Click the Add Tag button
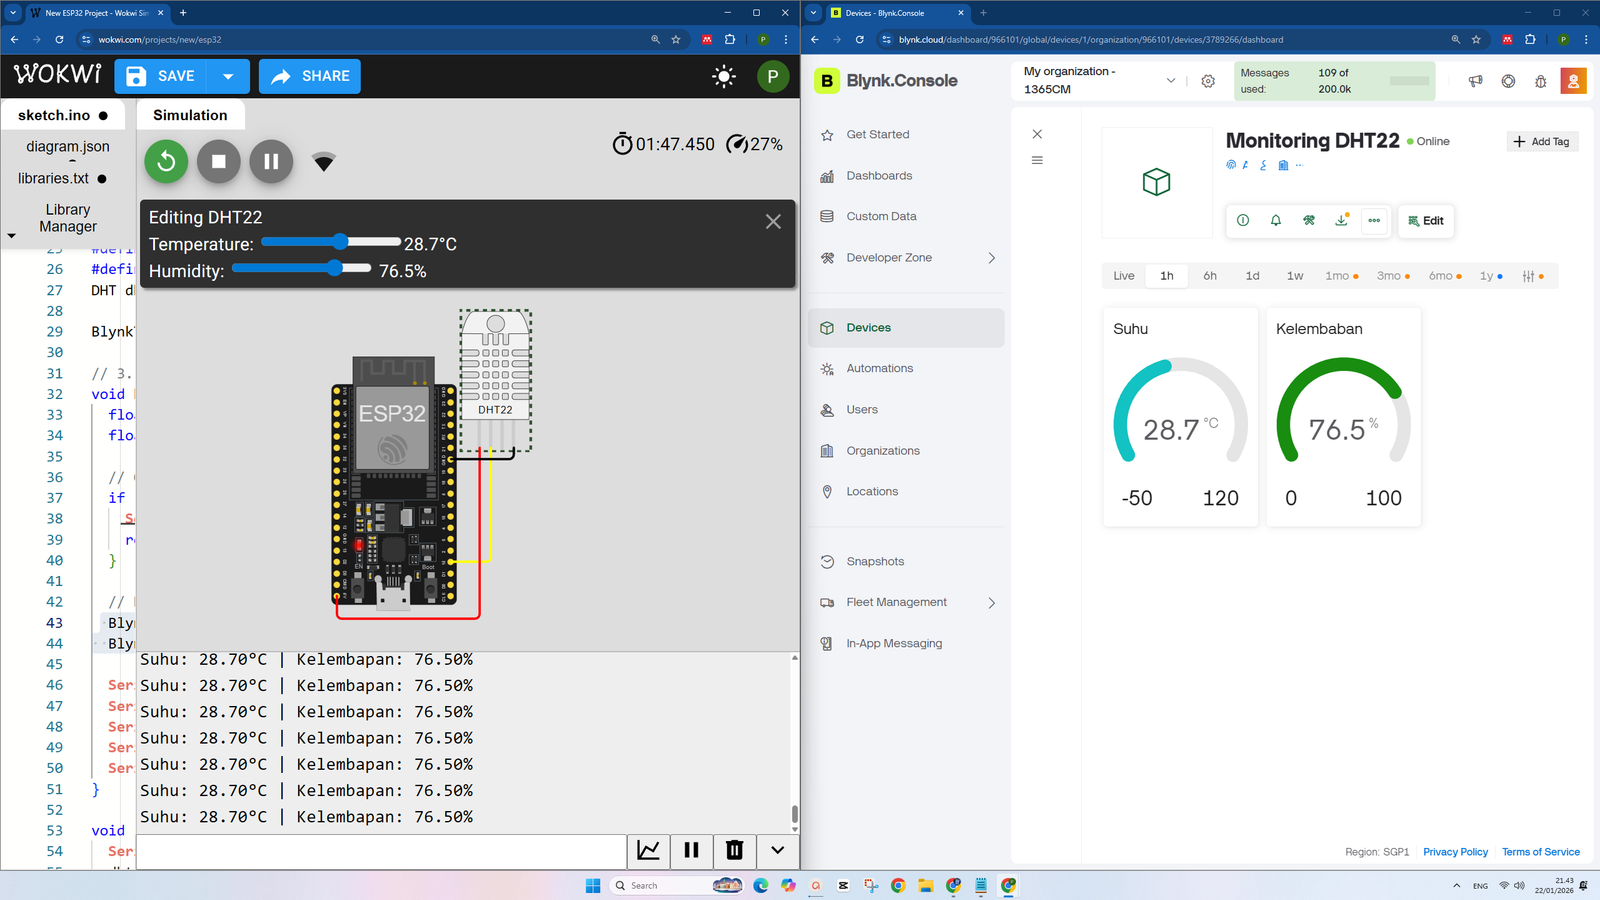 click(1542, 142)
